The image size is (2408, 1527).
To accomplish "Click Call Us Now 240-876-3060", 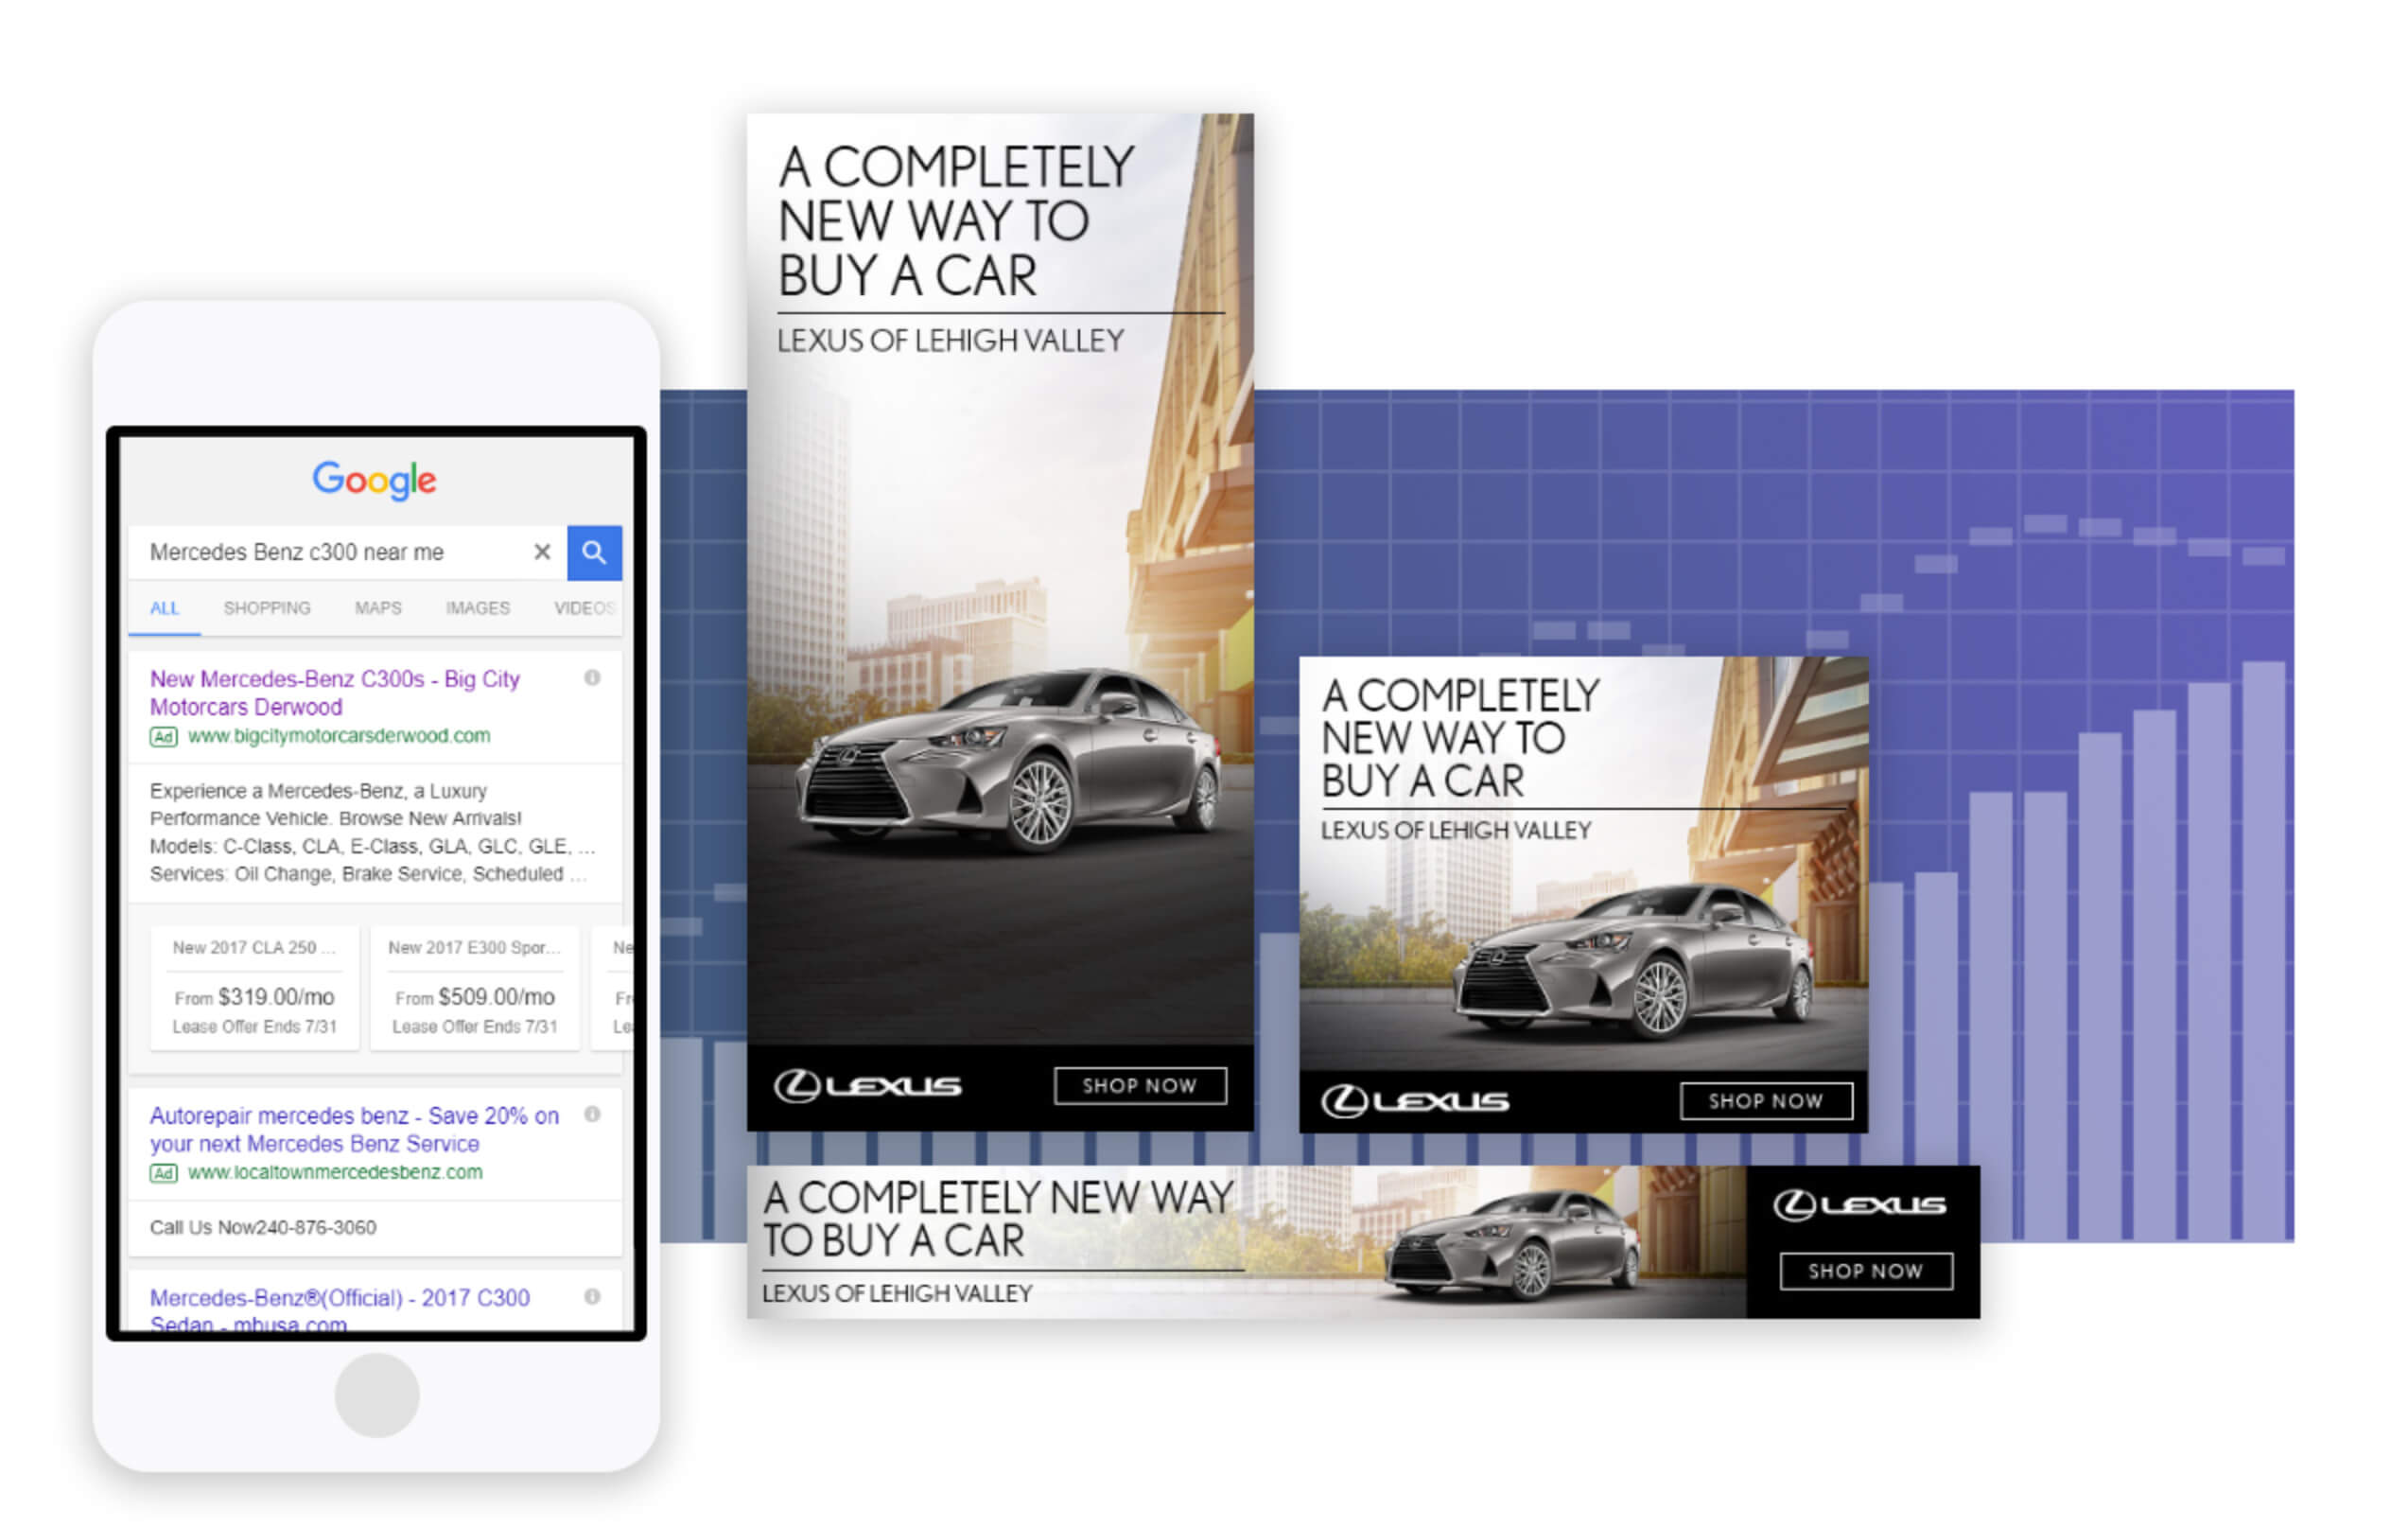I will 263,1227.
